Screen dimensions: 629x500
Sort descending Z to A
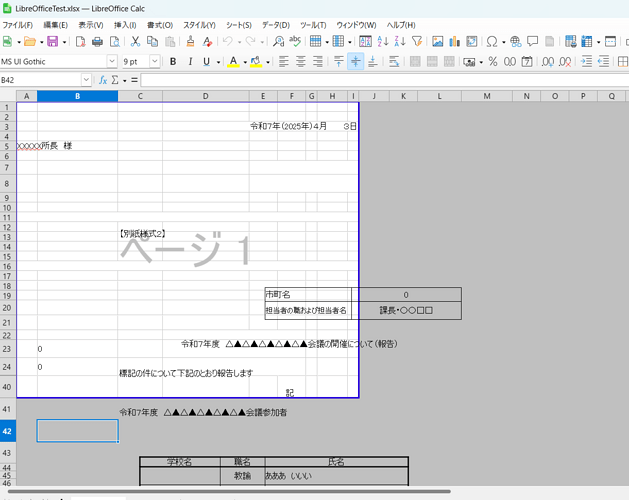[x=400, y=41]
